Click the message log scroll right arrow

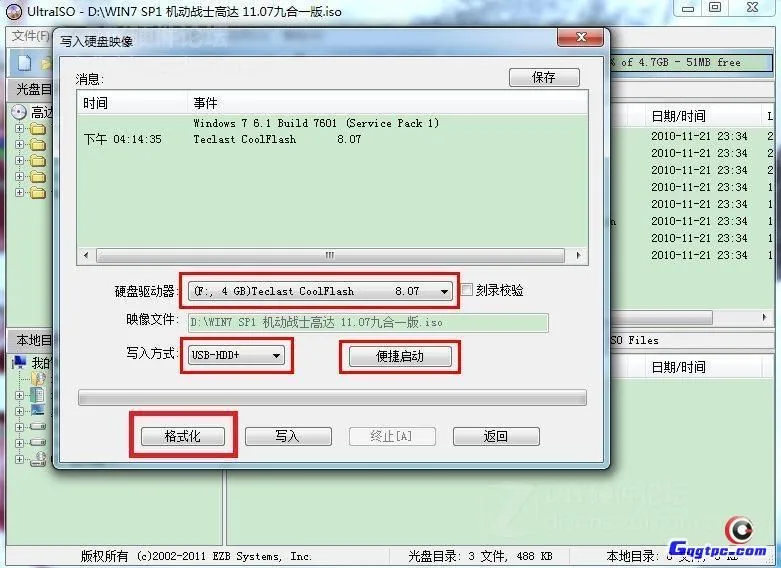(578, 255)
